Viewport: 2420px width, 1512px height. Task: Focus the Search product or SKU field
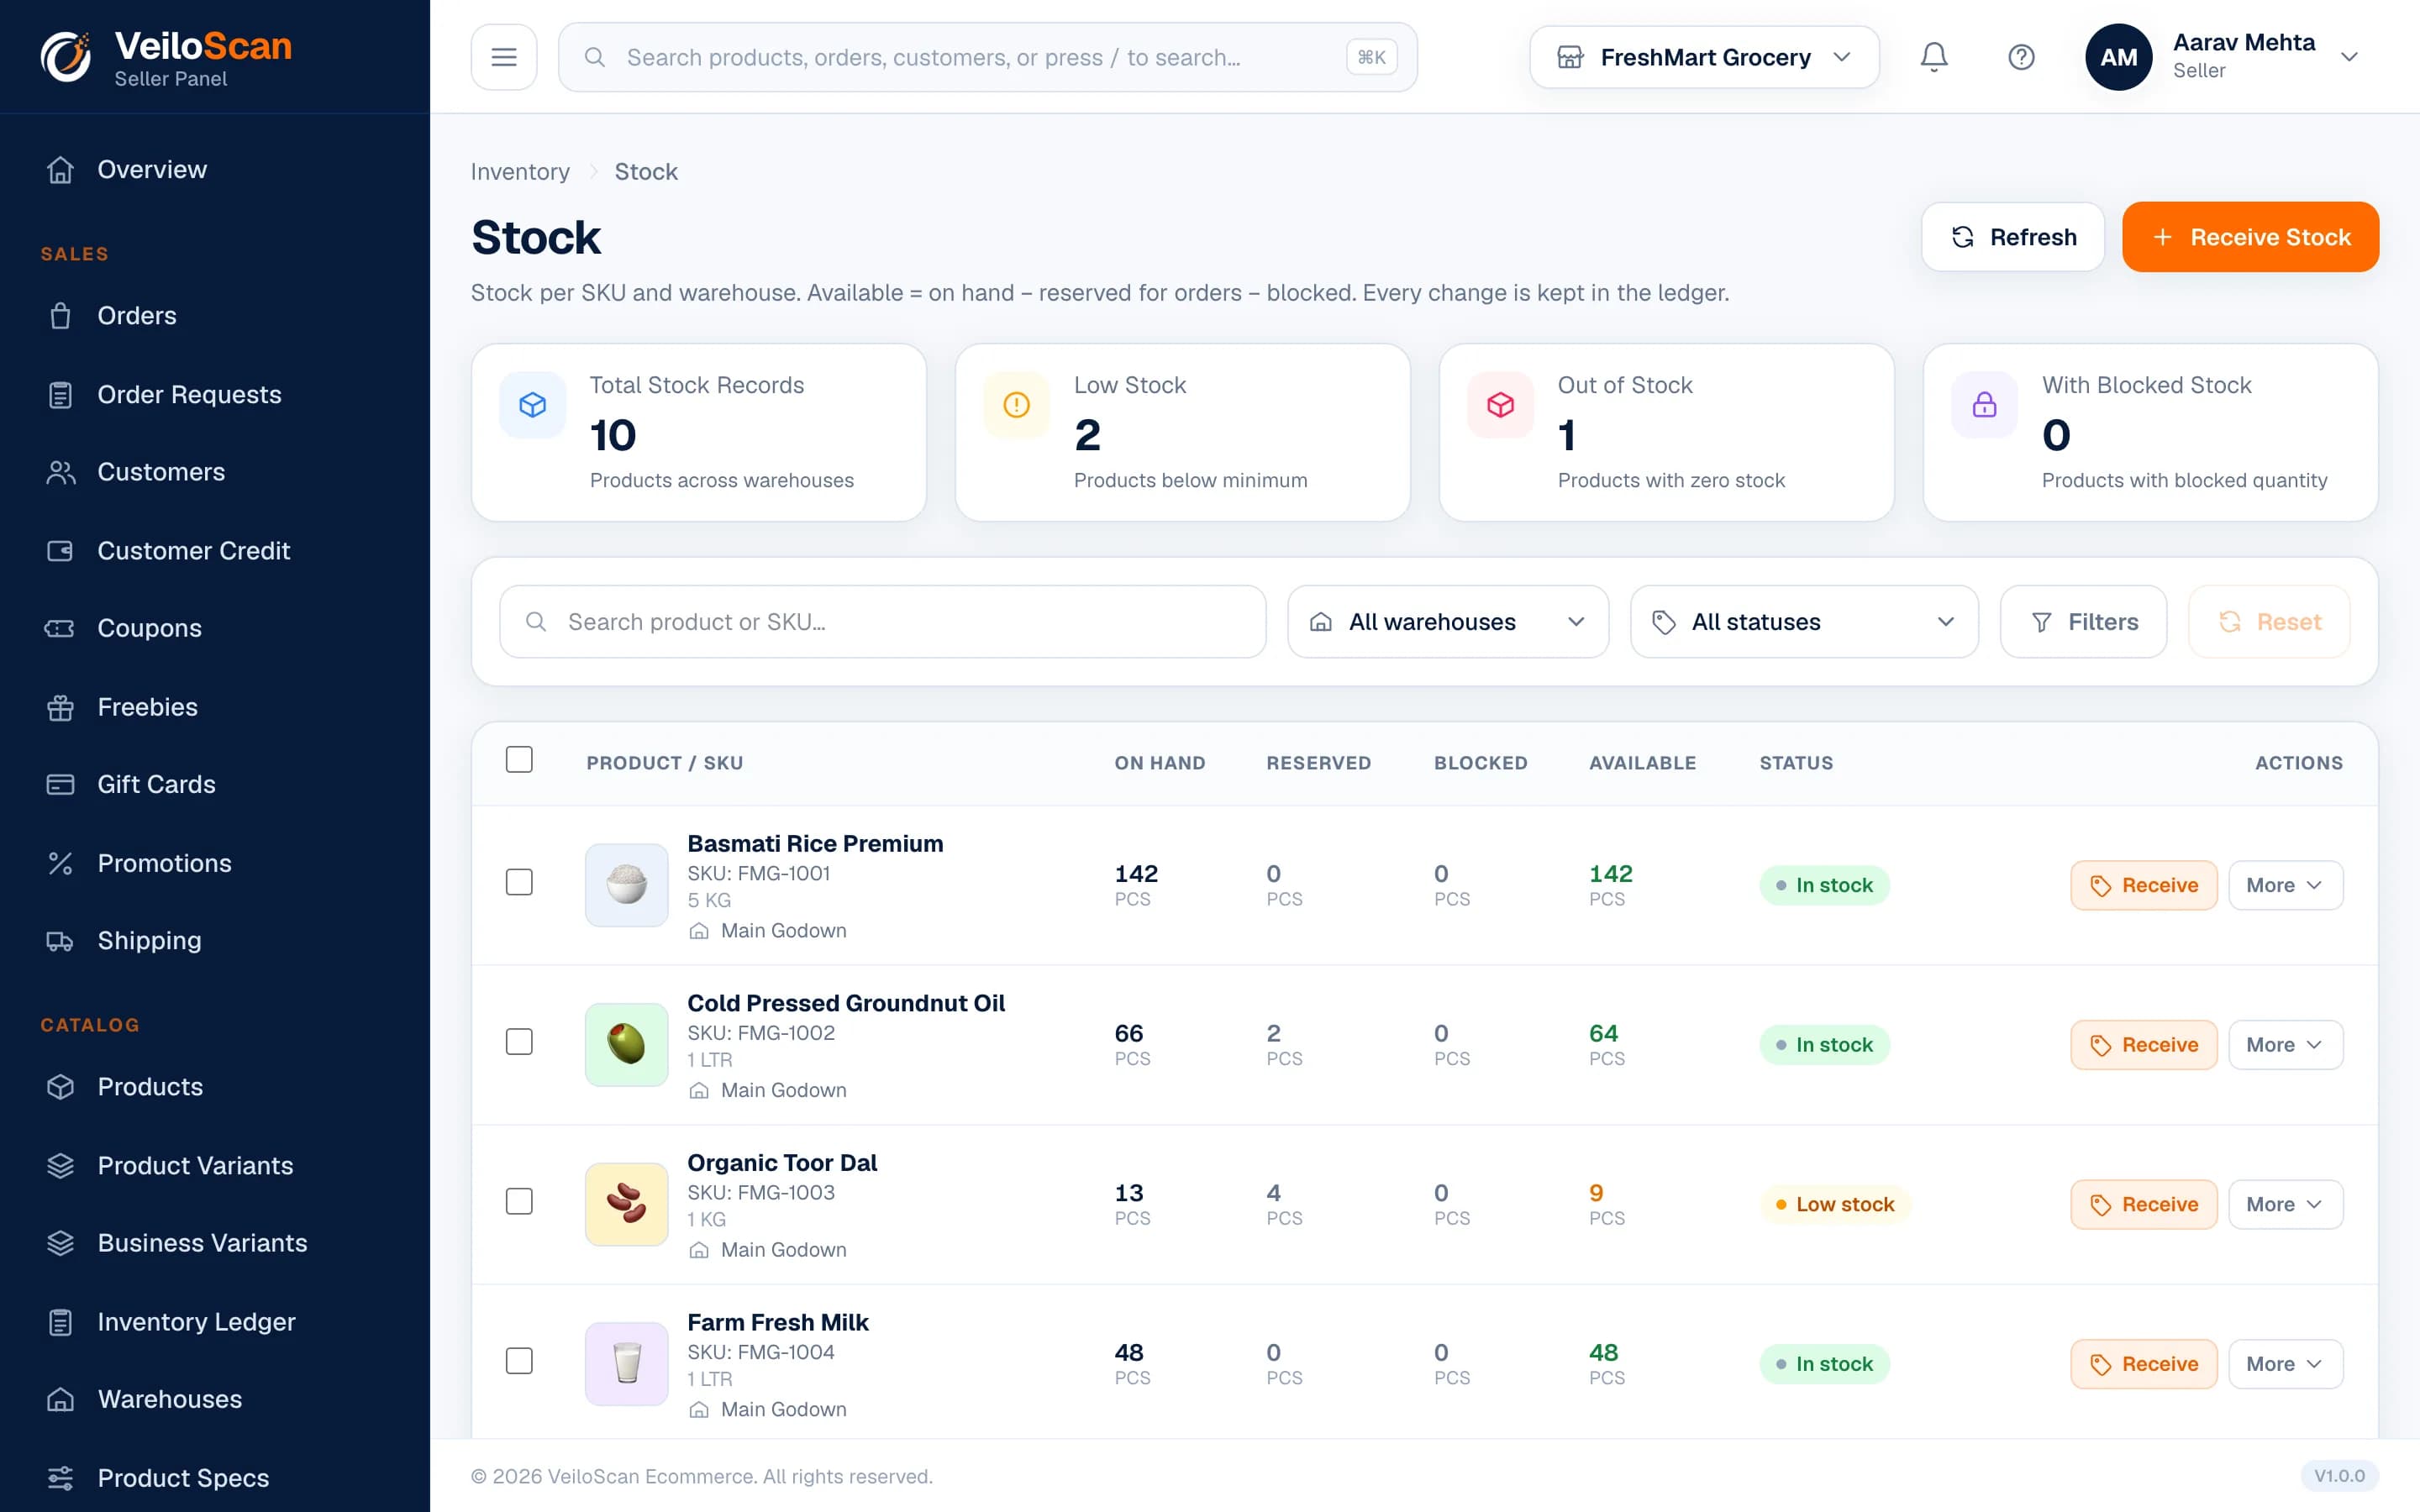(x=883, y=622)
